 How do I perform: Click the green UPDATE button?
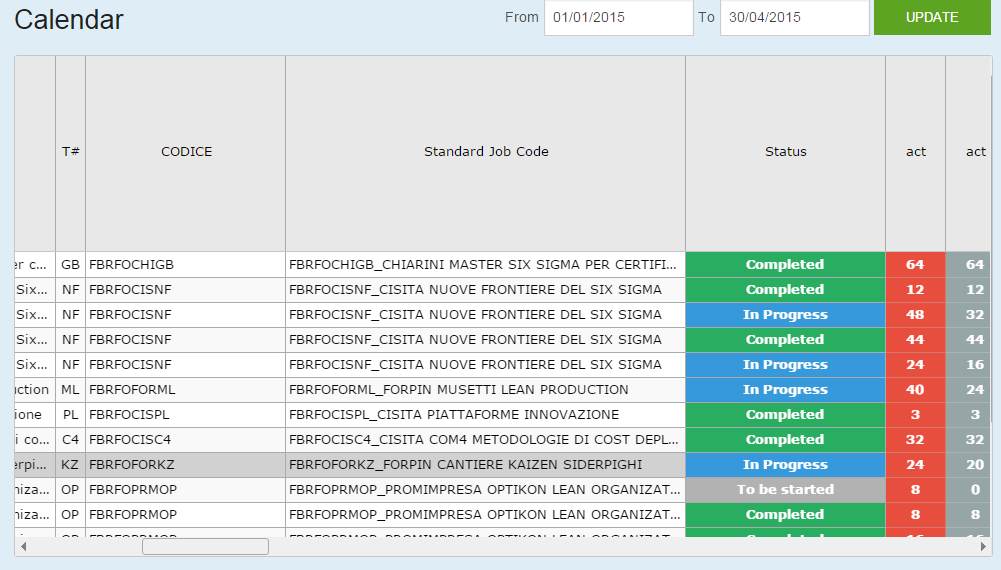pyautogui.click(x=931, y=18)
